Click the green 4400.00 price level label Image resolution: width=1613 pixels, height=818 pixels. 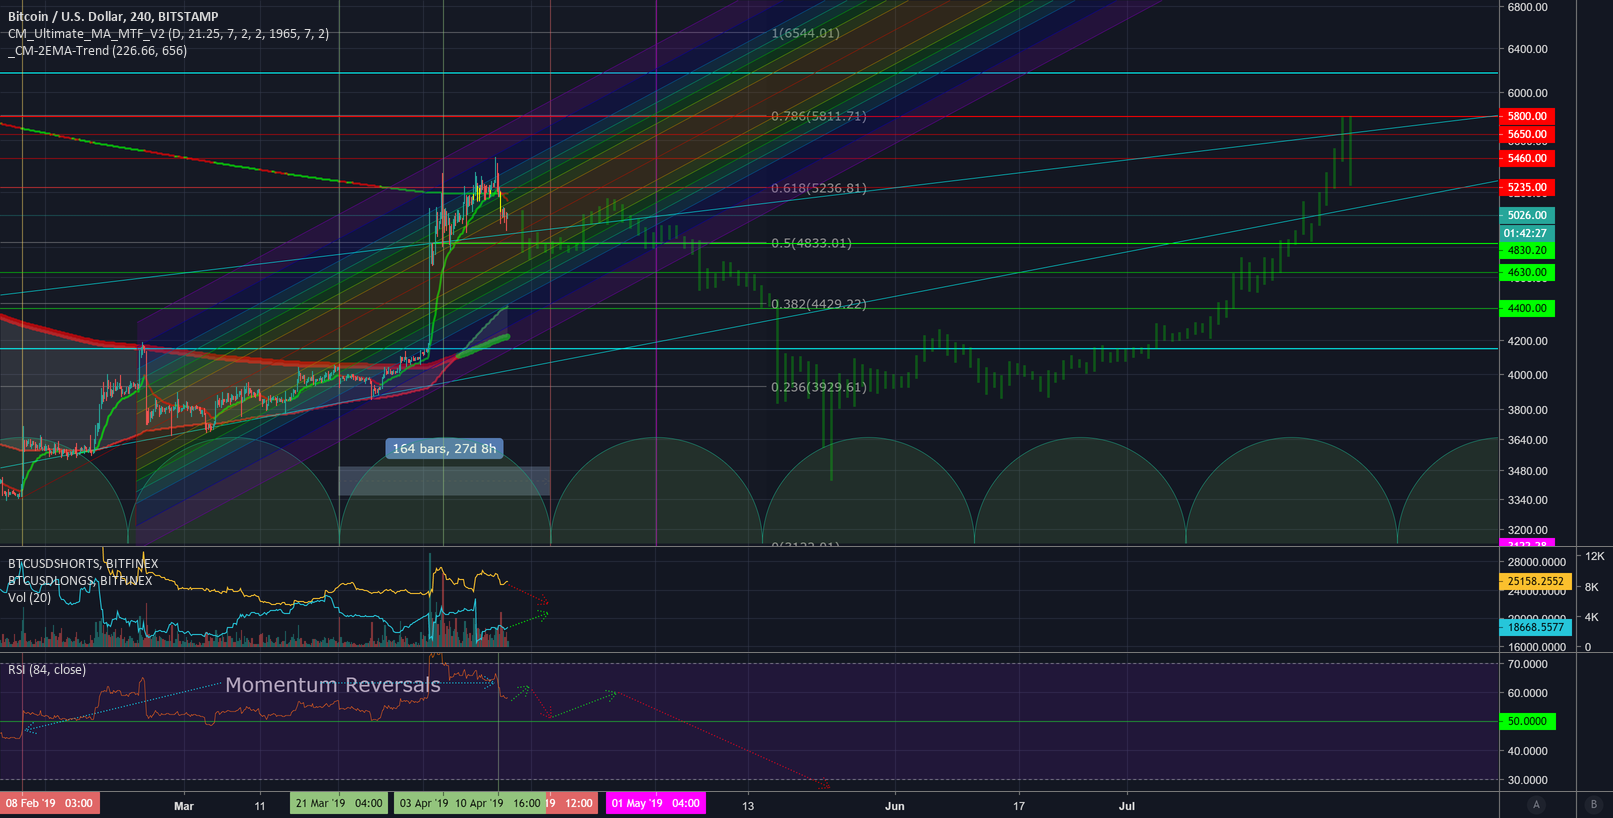(x=1527, y=308)
